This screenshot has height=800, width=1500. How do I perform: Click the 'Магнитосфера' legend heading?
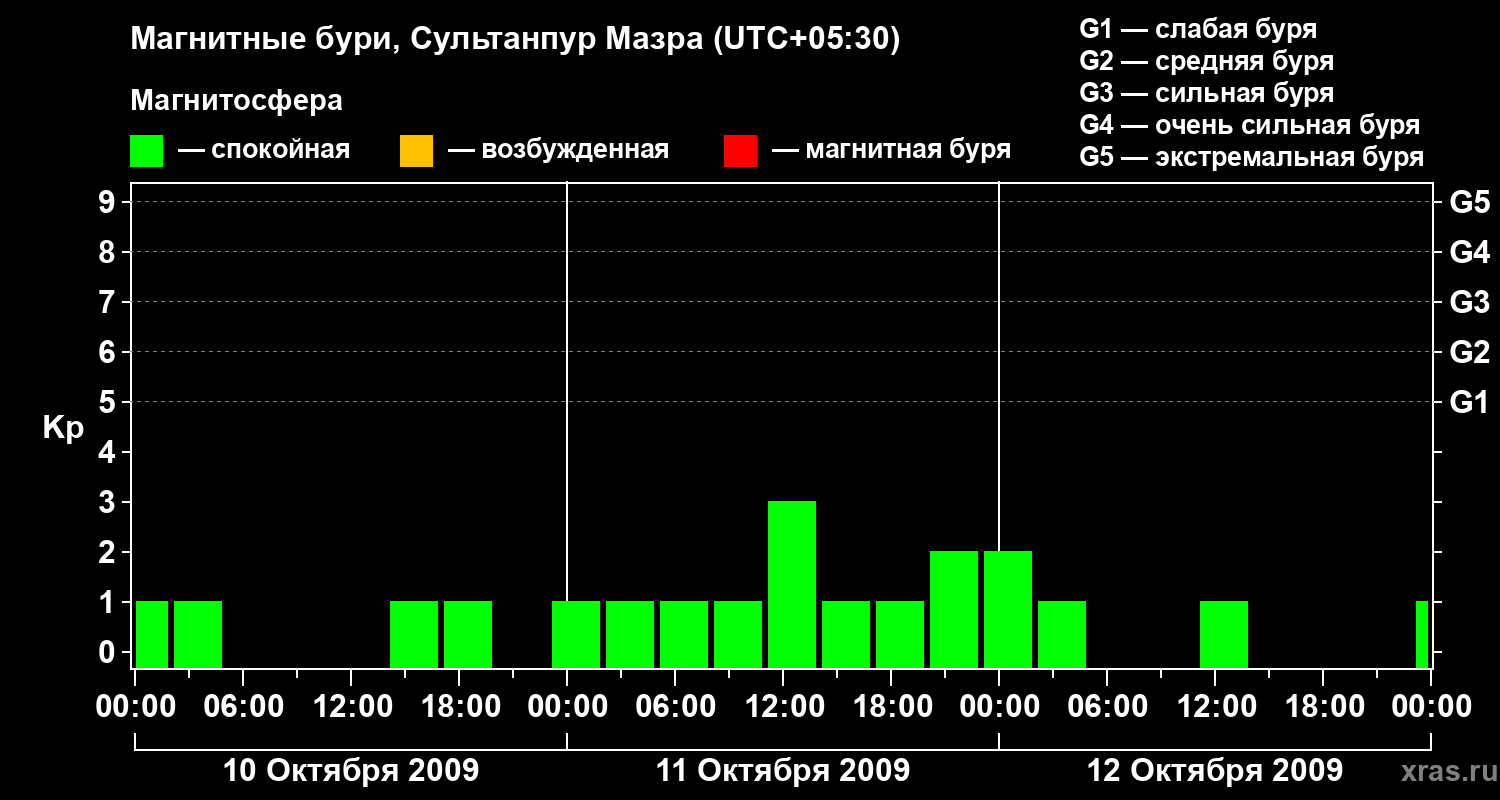236,101
